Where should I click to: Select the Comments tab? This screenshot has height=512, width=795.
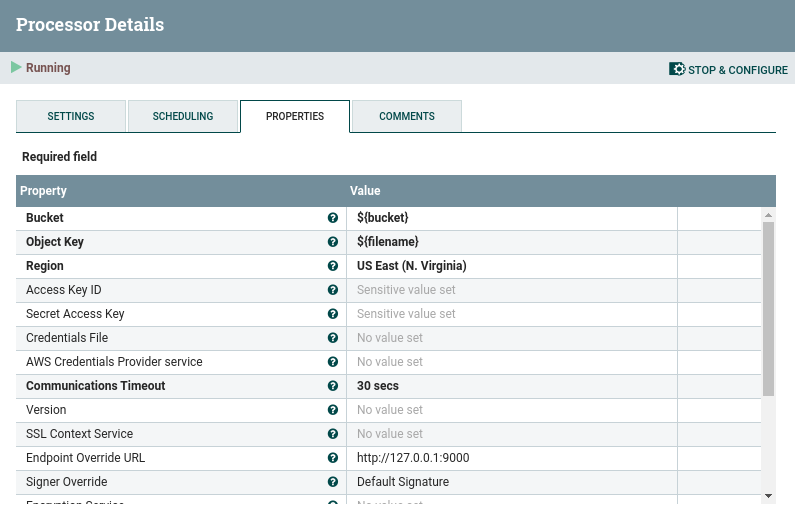pyautogui.click(x=407, y=116)
